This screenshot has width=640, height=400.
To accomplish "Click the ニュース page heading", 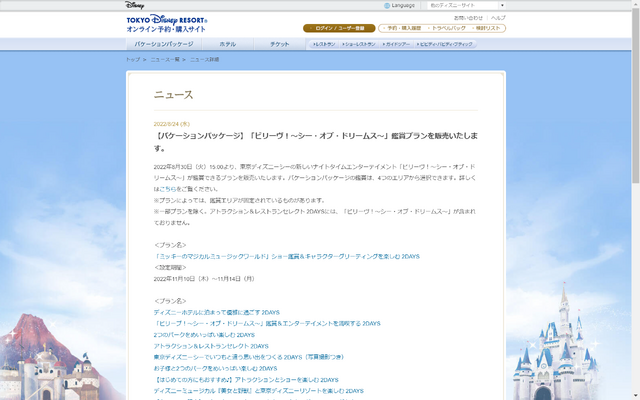I will [173, 95].
